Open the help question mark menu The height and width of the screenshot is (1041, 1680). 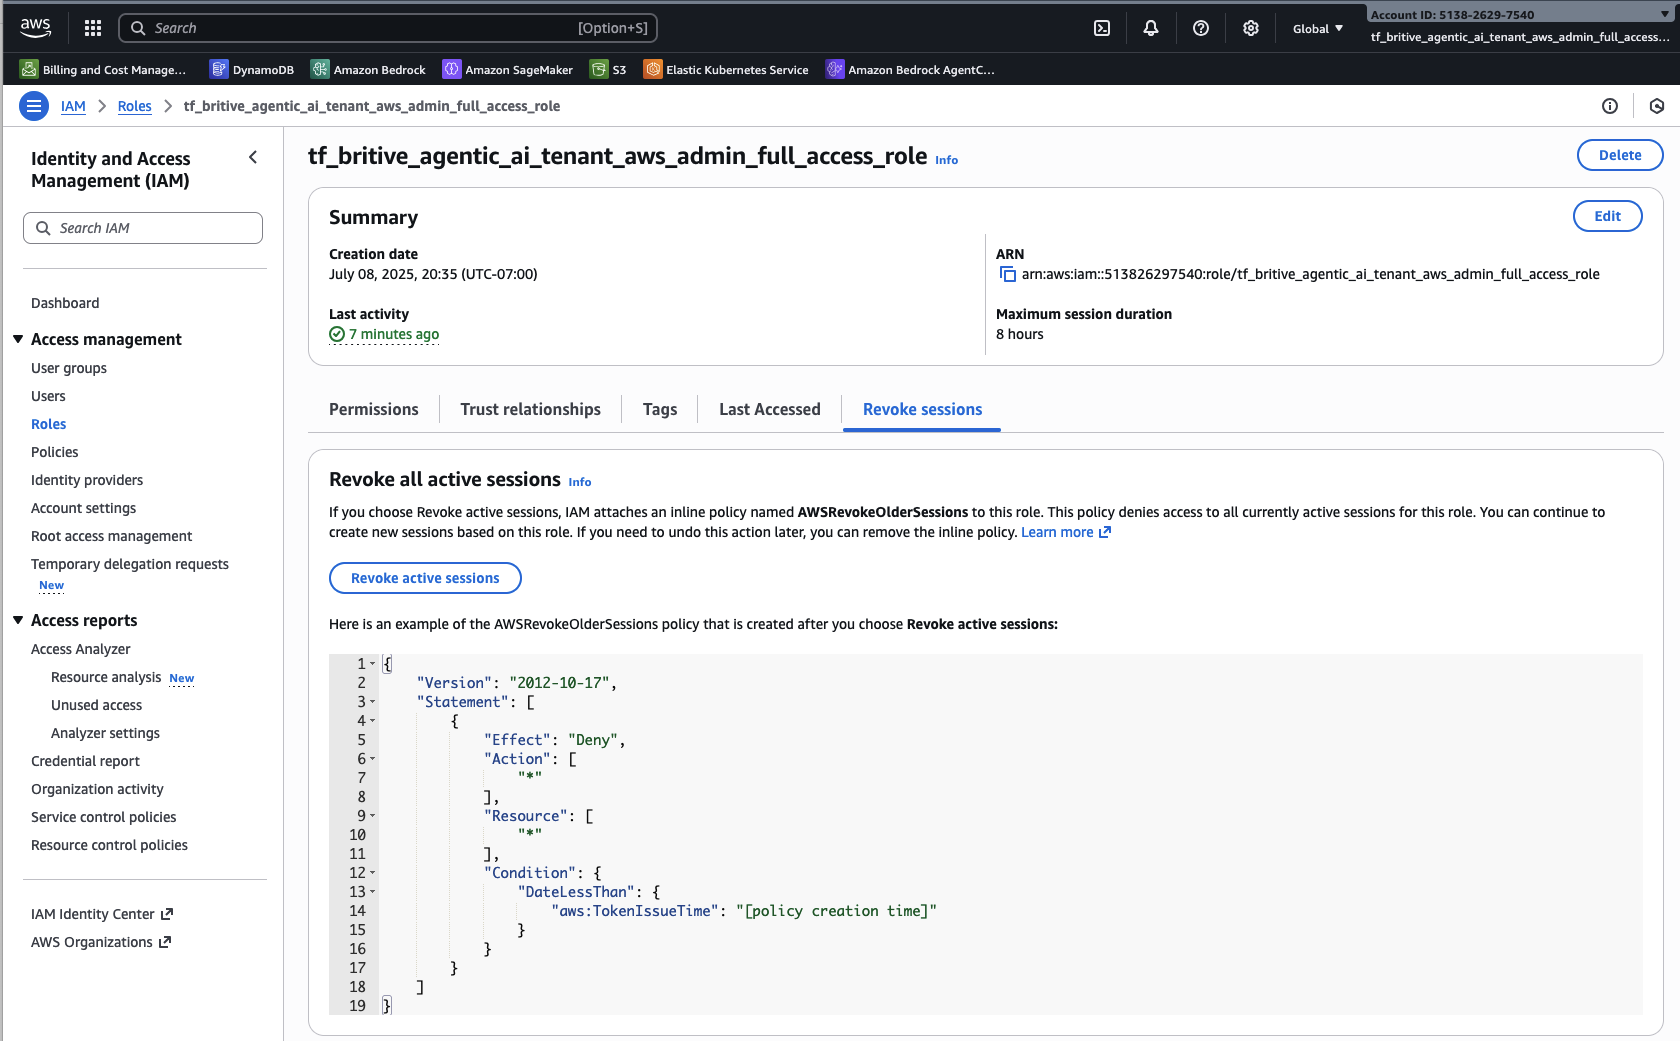pyautogui.click(x=1201, y=28)
